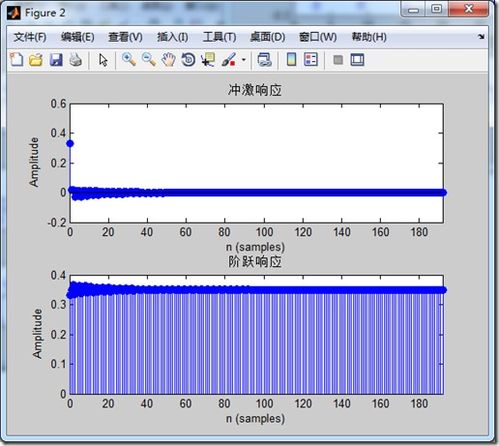
Task: Select the Rotate 3D tool
Action: (189, 60)
